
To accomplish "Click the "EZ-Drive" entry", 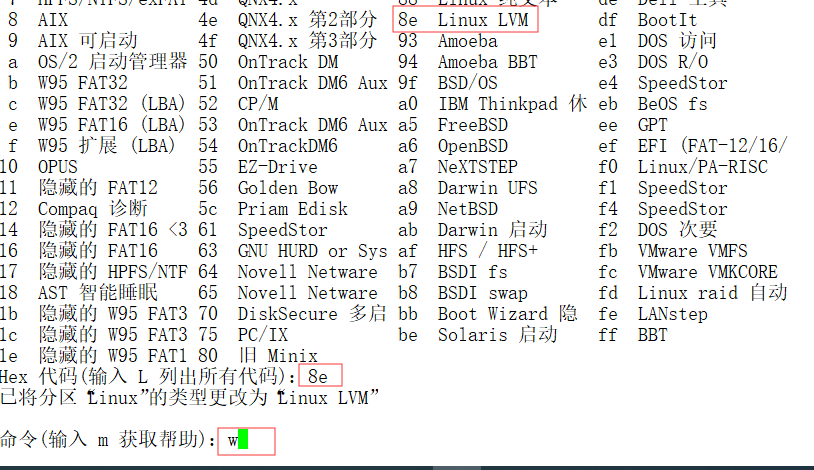I will pos(278,167).
